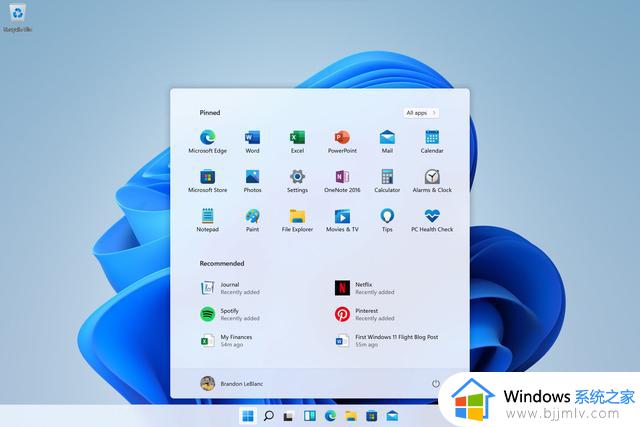Viewport: 640px width, 427px height.
Task: Open Widgets from the taskbar
Action: pyautogui.click(x=310, y=416)
